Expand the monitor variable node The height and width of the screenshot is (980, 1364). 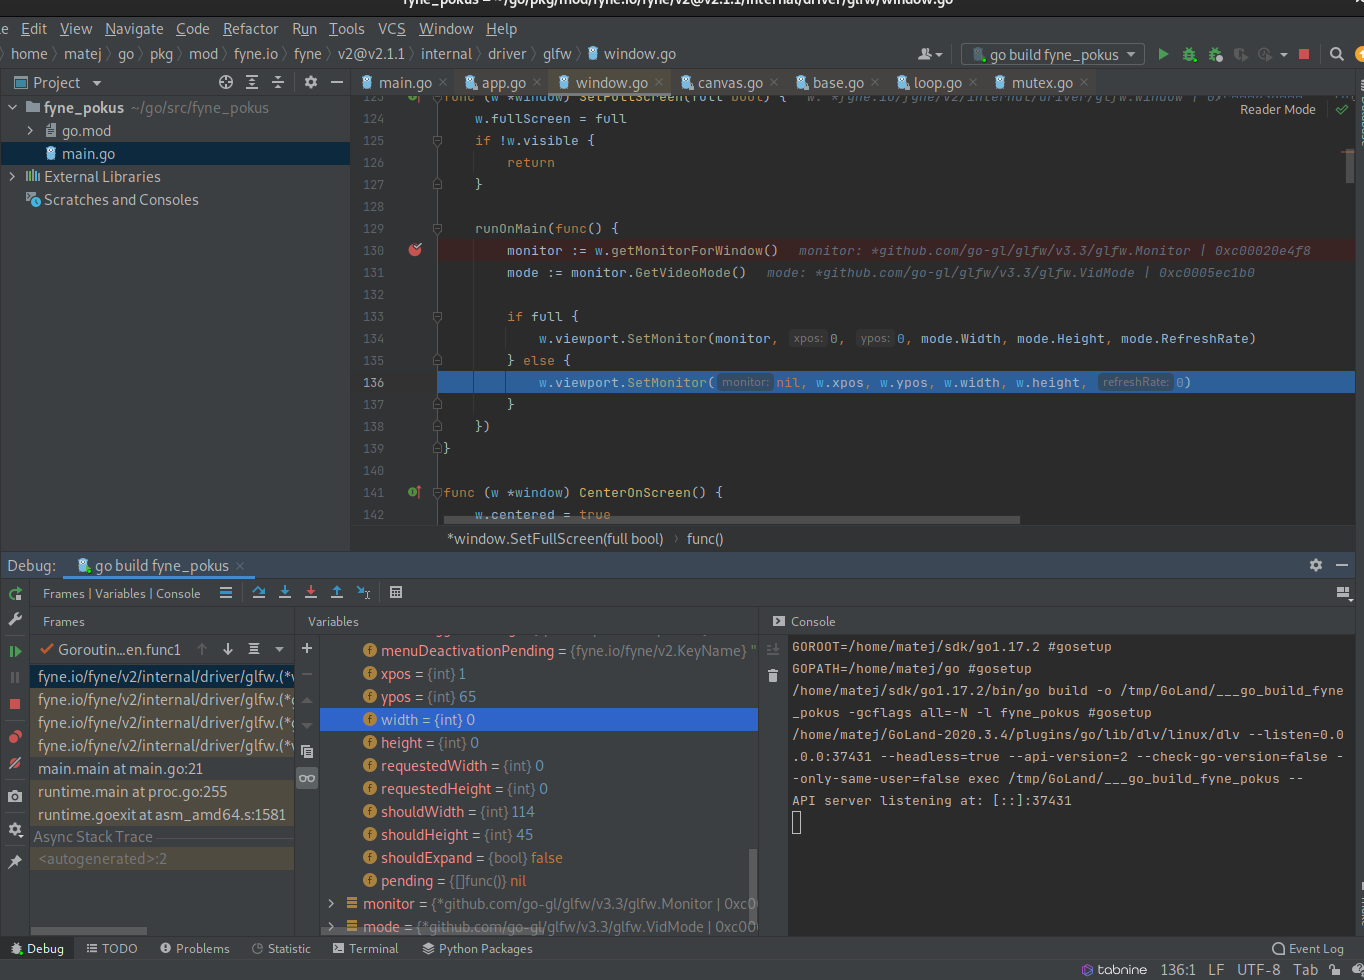[331, 903]
